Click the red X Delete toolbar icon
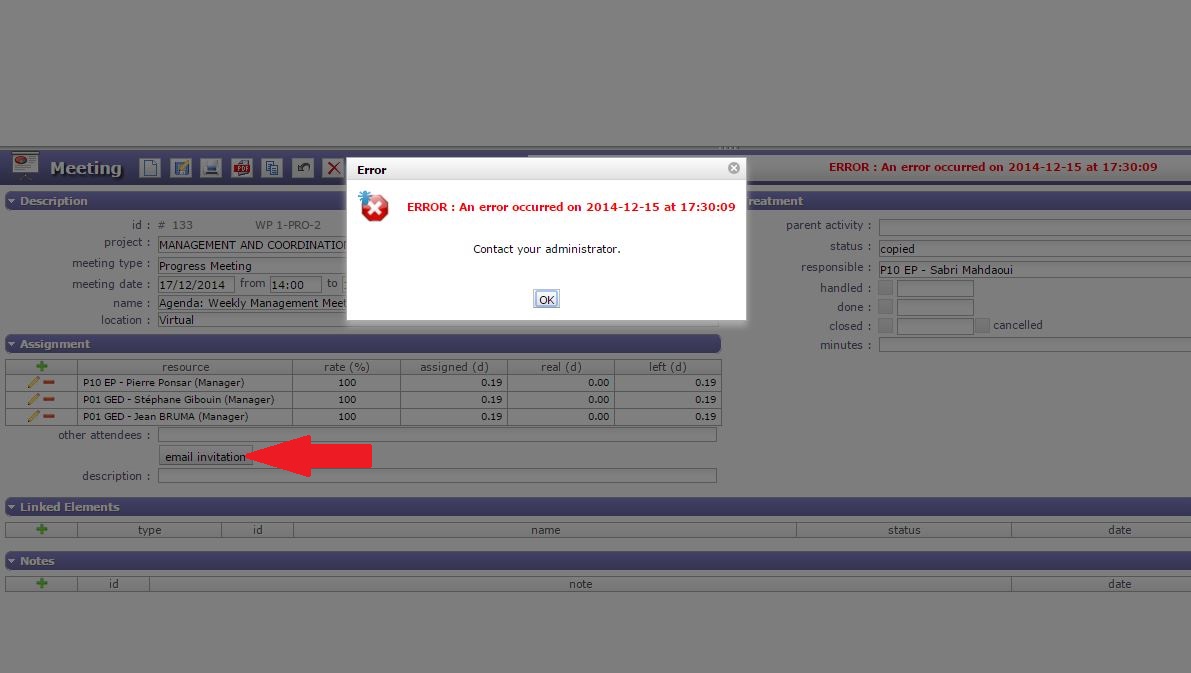Image resolution: width=1191 pixels, height=673 pixels. tap(333, 168)
